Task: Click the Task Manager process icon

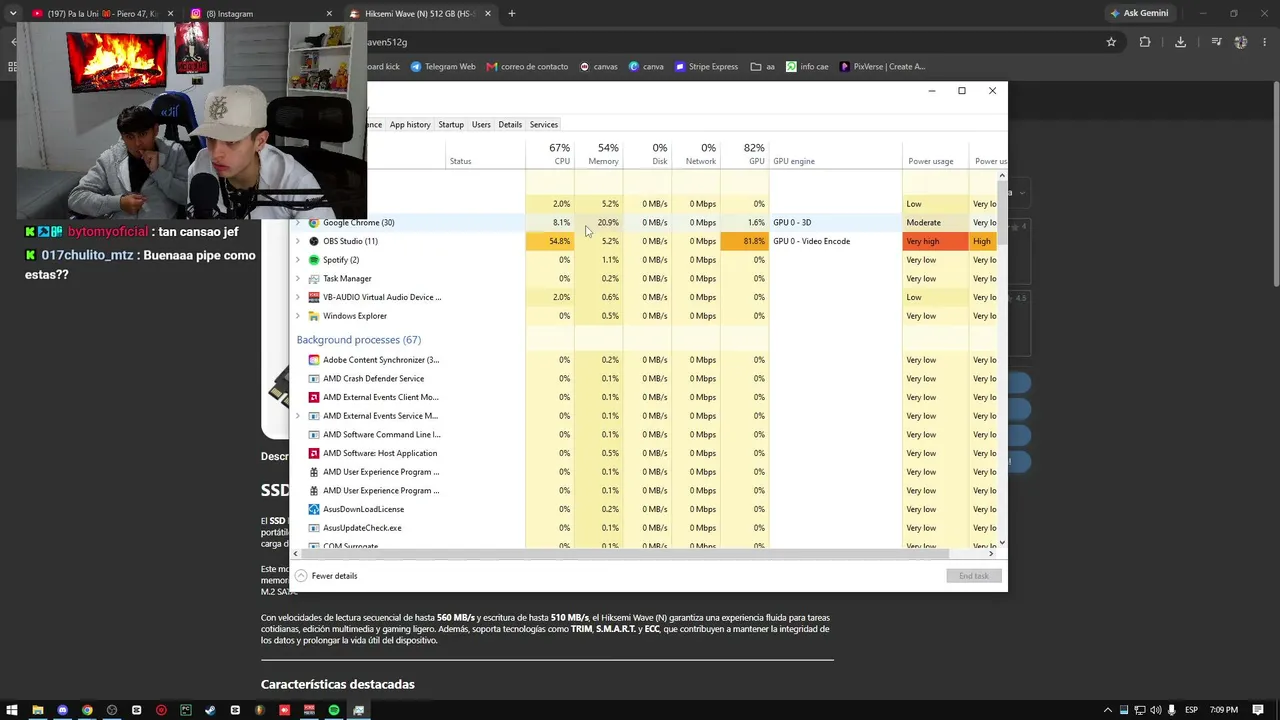Action: point(314,279)
